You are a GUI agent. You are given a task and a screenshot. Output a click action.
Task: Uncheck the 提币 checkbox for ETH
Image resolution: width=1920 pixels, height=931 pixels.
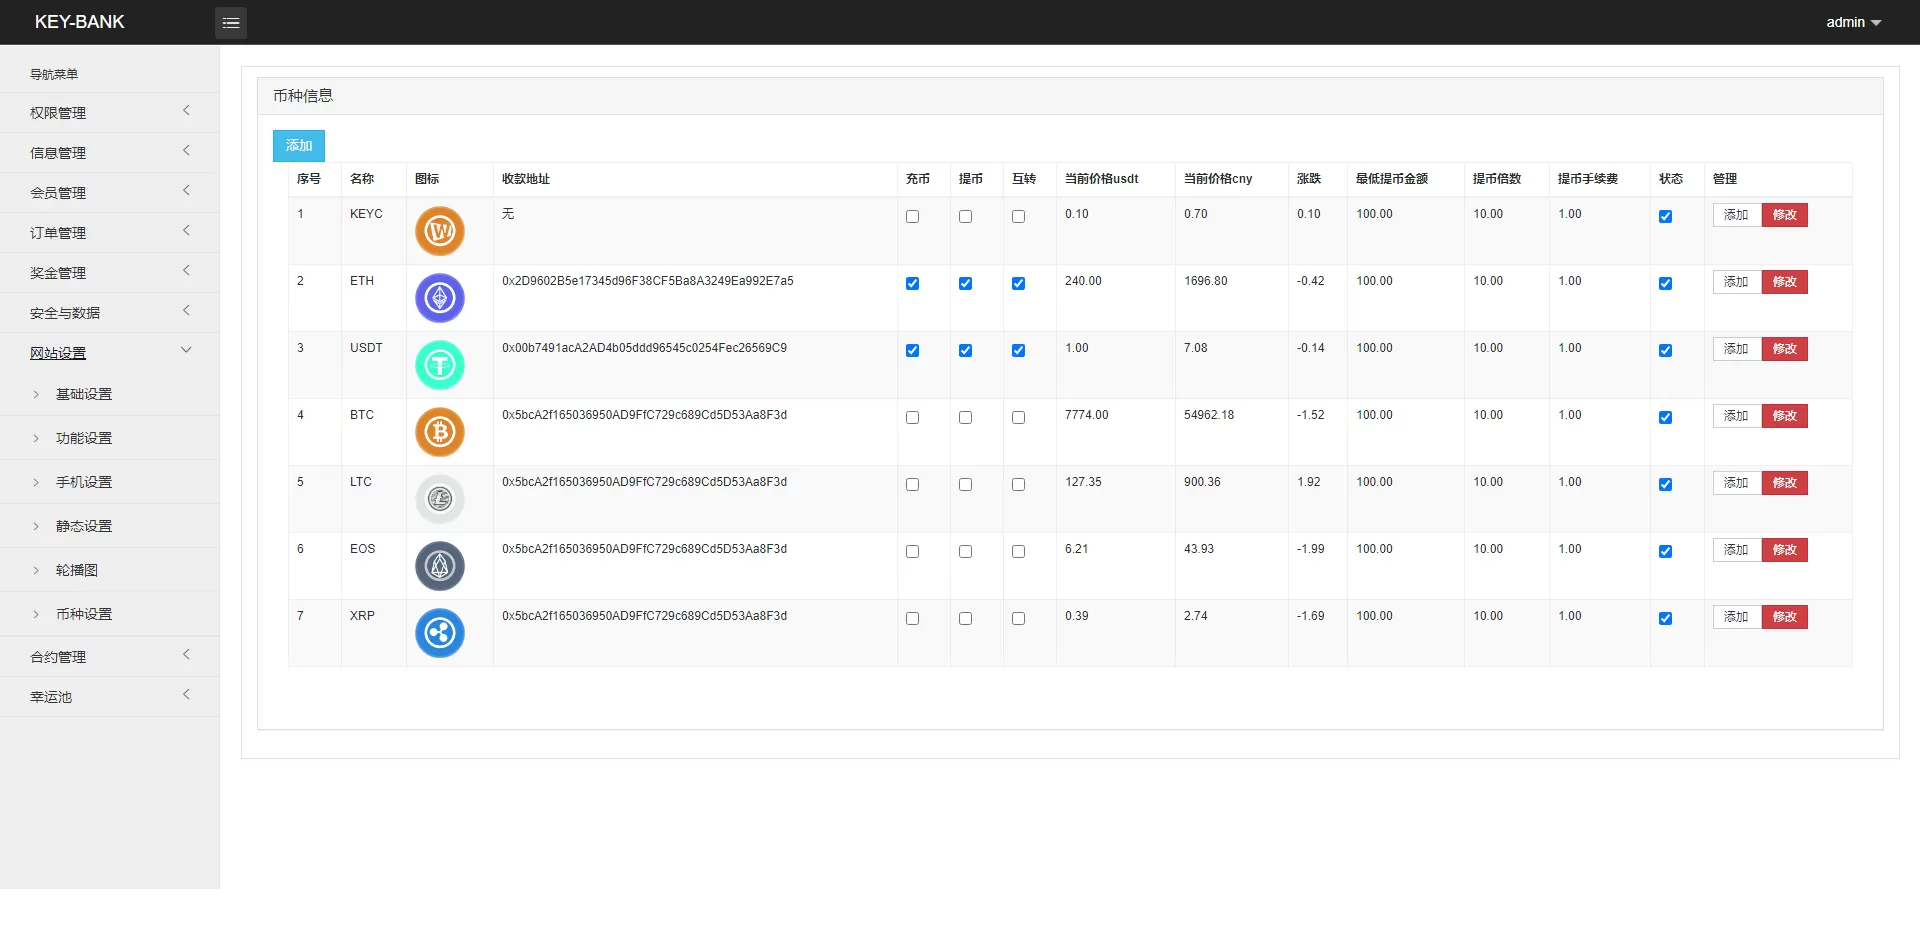[x=965, y=284]
